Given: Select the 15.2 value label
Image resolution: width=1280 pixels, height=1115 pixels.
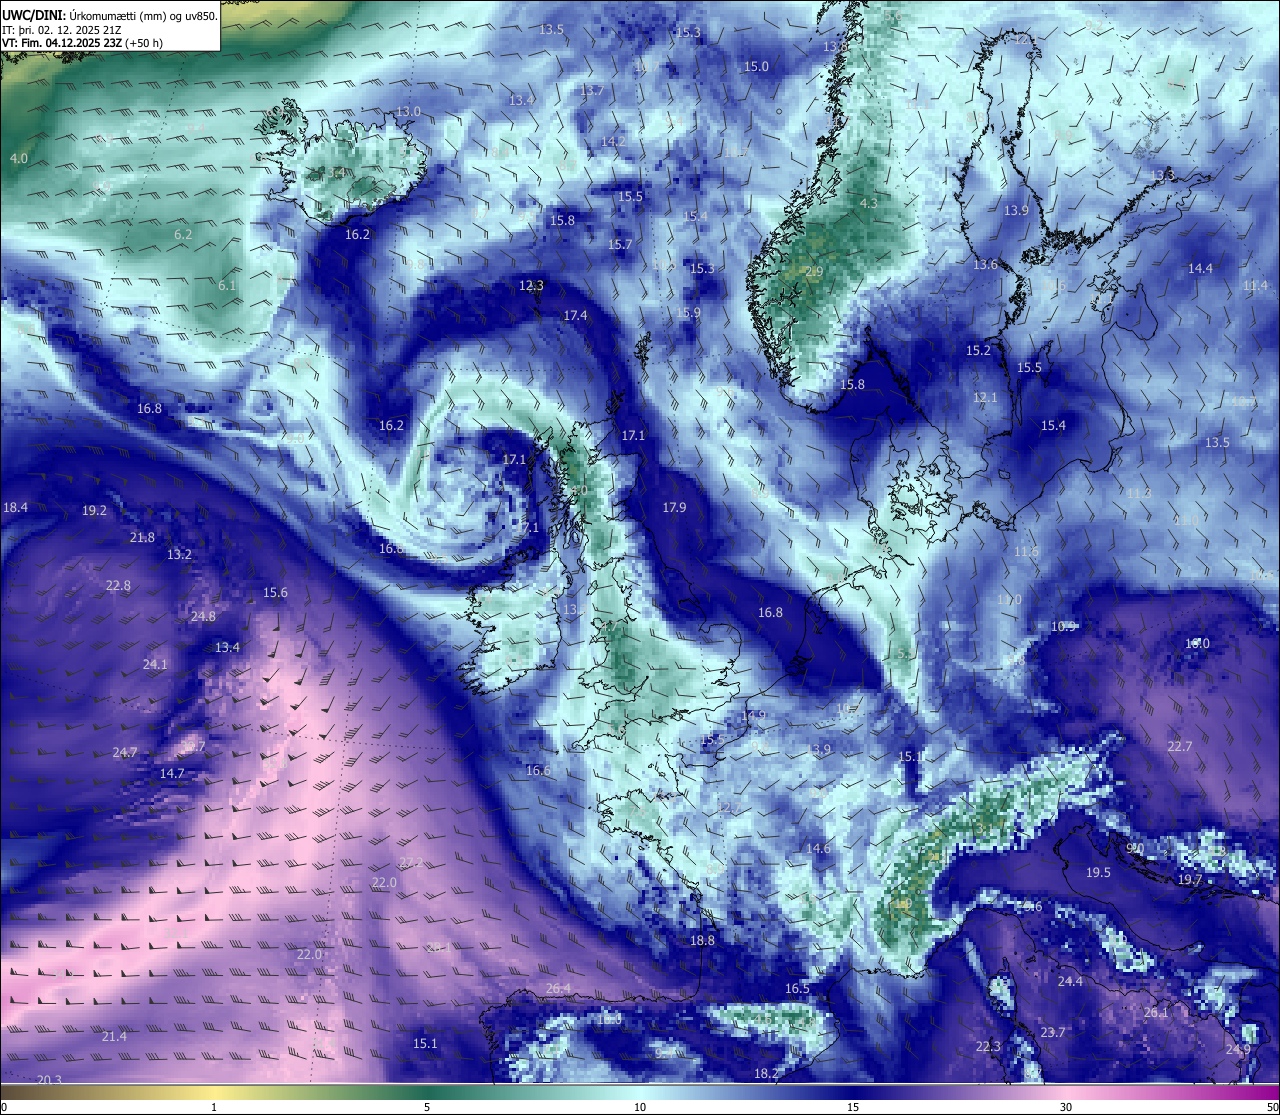Looking at the screenshot, I should (978, 351).
